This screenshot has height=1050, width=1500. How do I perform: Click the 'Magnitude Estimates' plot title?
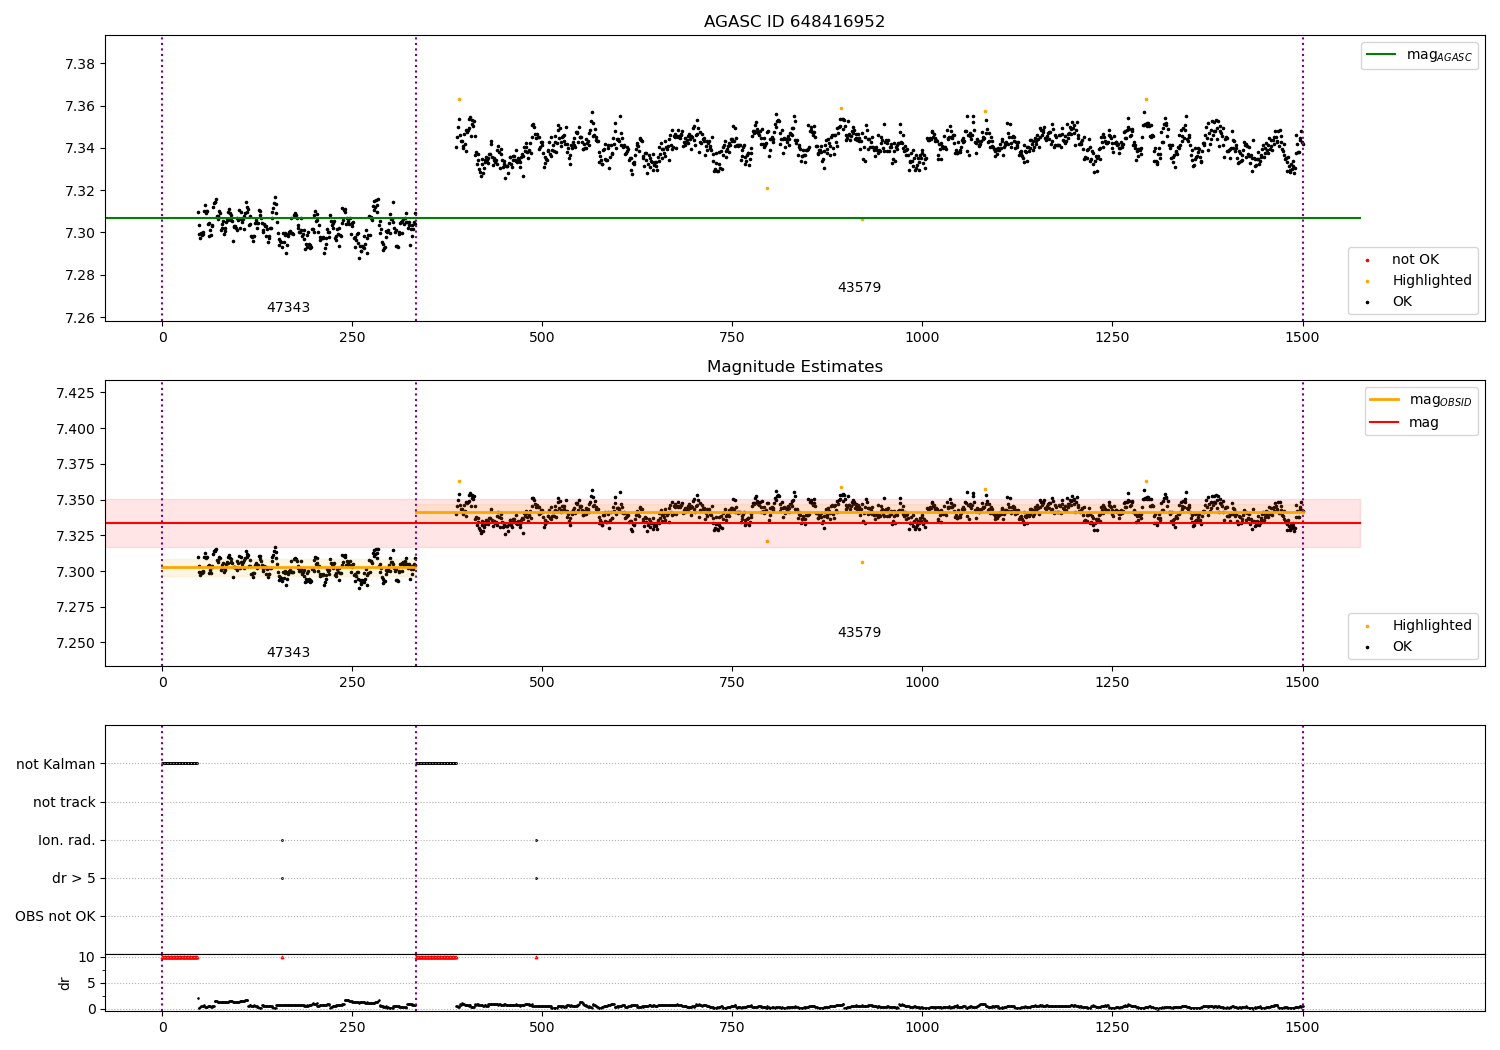click(x=794, y=367)
